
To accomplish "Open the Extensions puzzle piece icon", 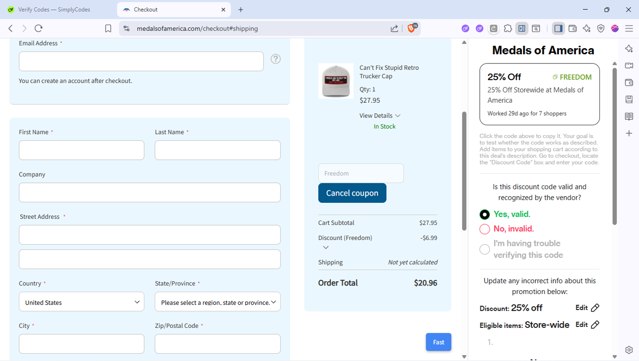I will click(507, 29).
